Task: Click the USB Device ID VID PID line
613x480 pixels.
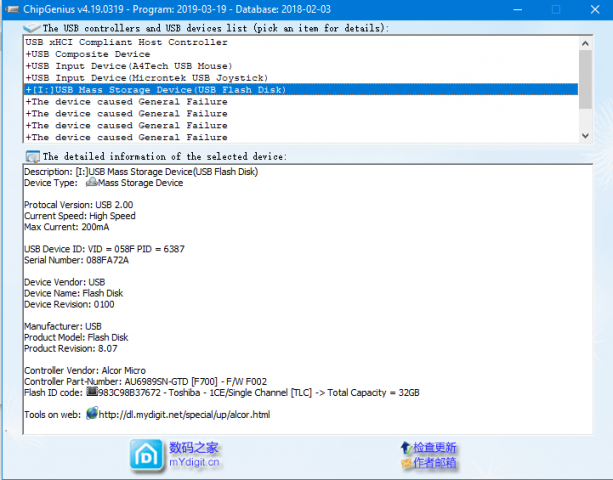Action: point(104,249)
